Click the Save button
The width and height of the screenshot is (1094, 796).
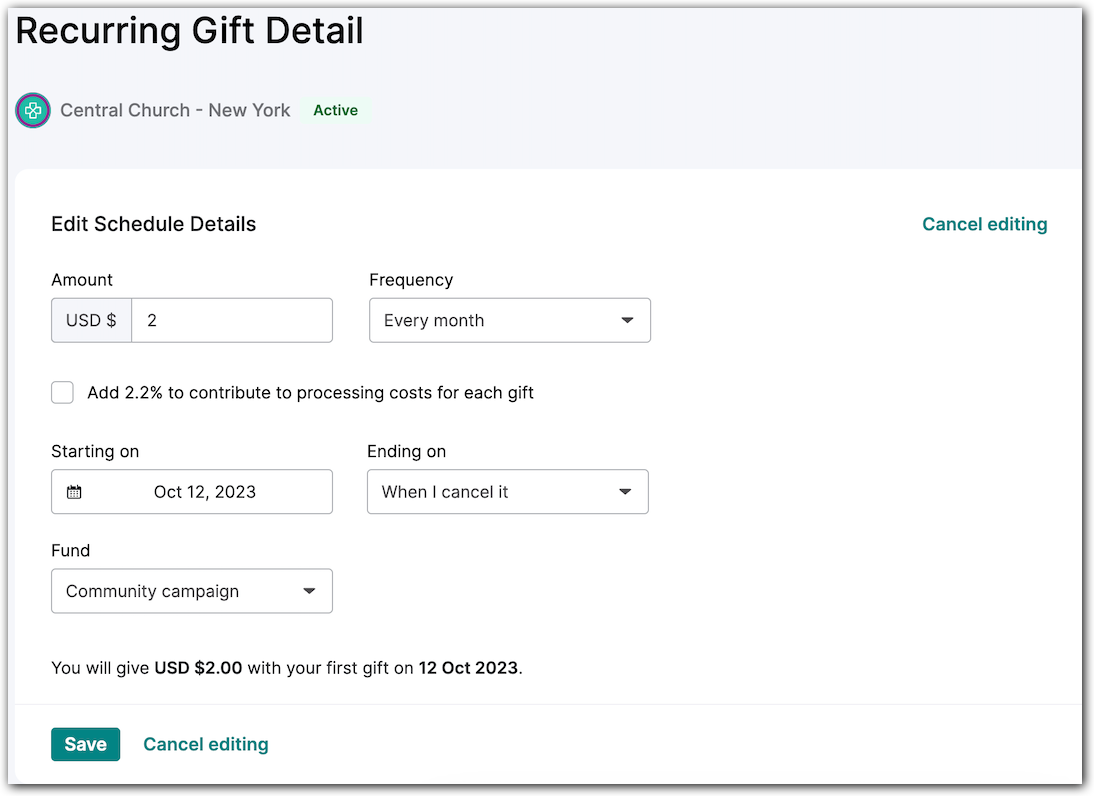coord(85,744)
